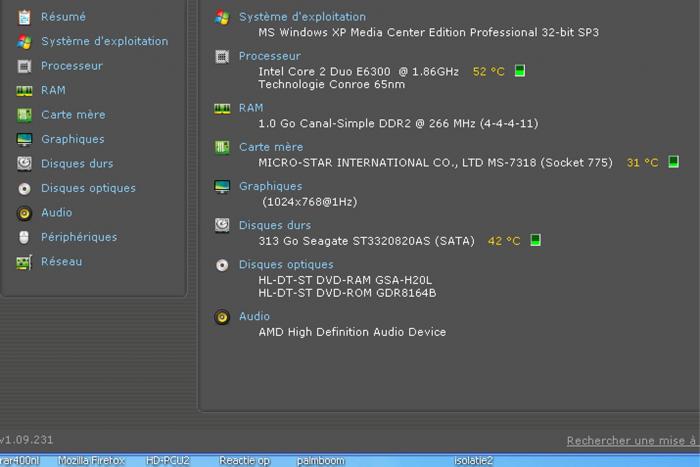Click the Windows flag icon in sidebar

(x=25, y=42)
